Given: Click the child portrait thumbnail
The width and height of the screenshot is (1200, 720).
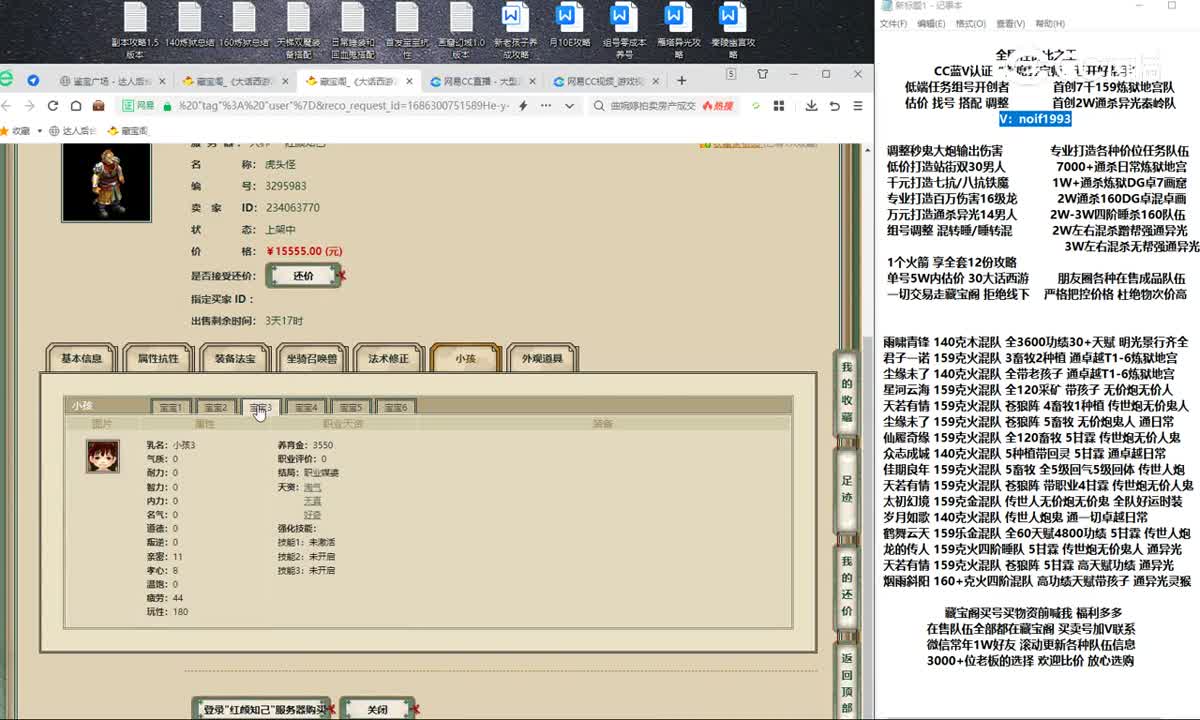Looking at the screenshot, I should [102, 456].
